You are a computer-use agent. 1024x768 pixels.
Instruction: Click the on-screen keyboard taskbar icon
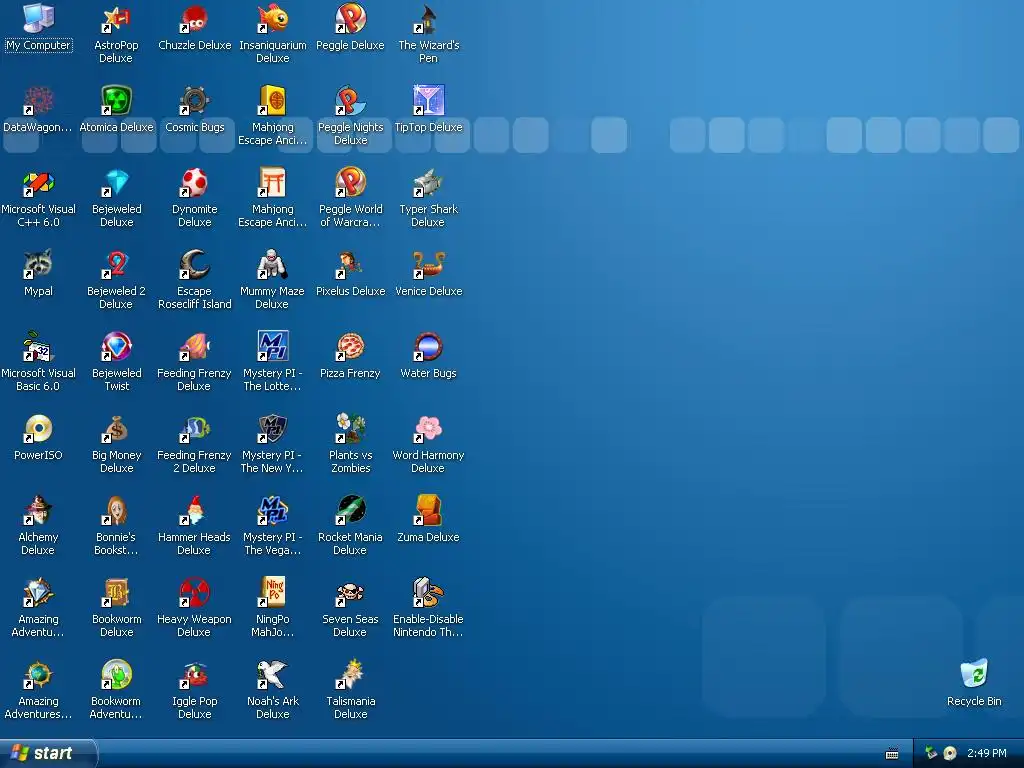pos(892,754)
